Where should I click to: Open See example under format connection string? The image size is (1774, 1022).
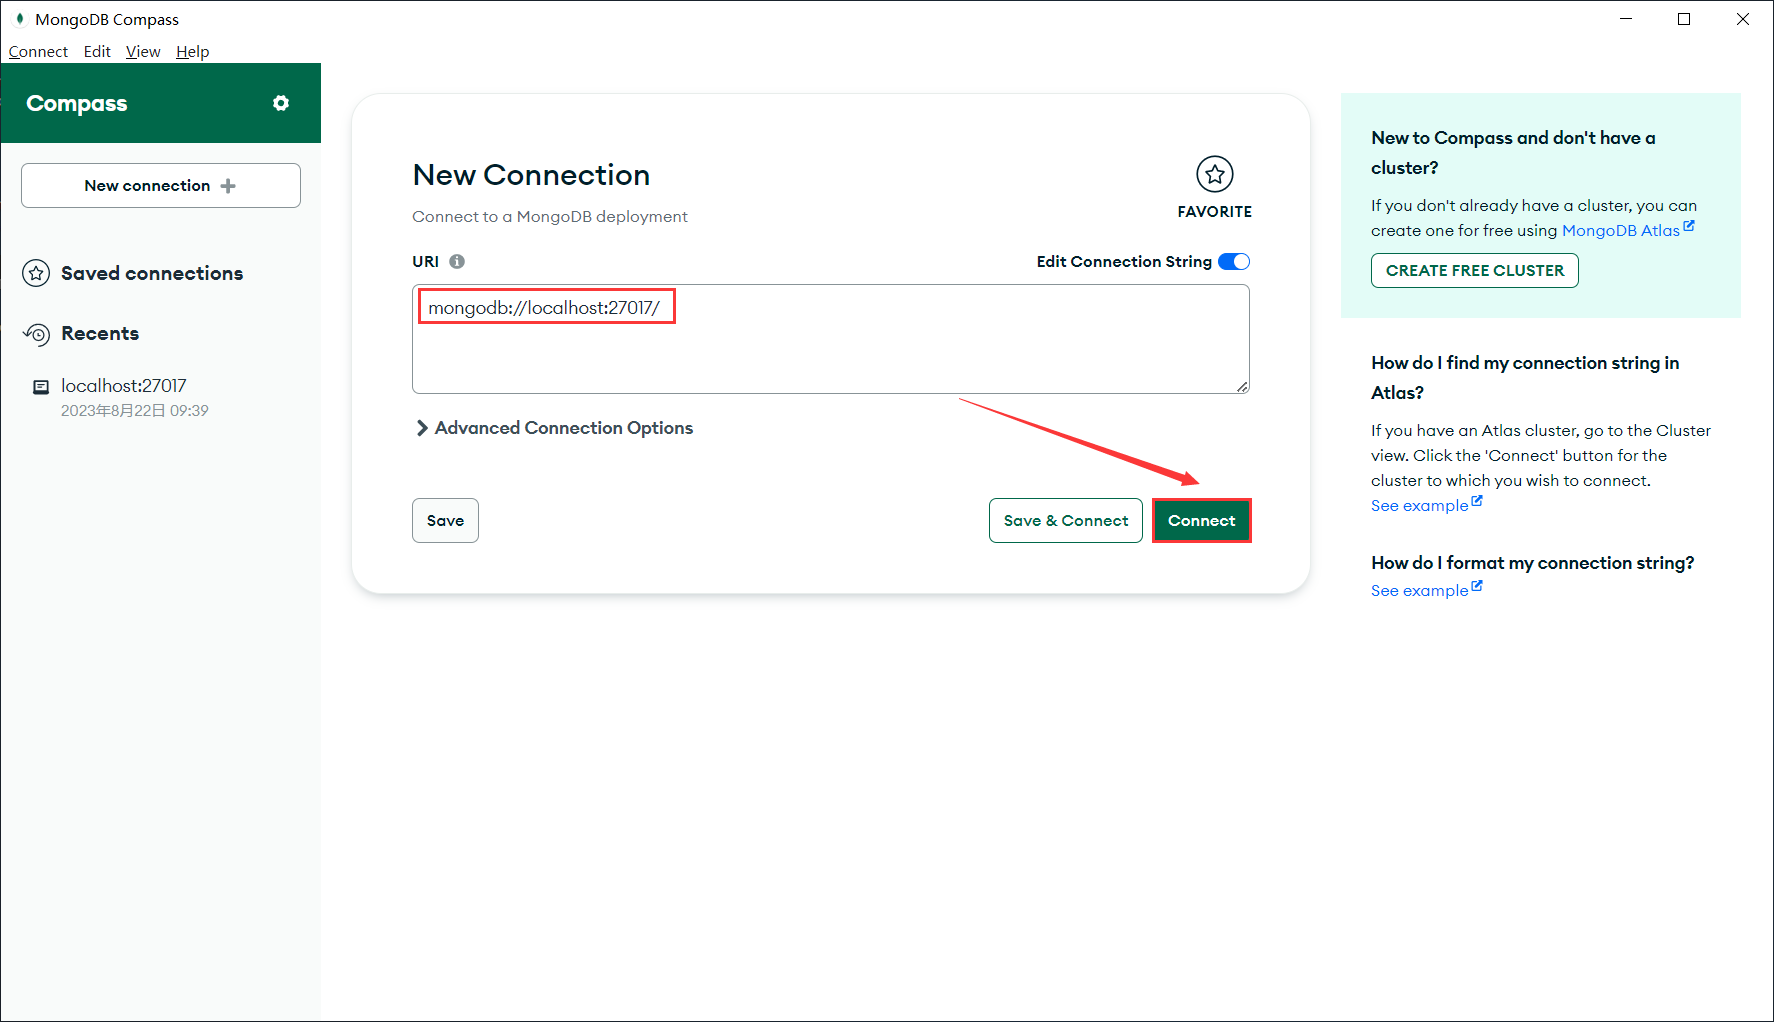click(1426, 590)
